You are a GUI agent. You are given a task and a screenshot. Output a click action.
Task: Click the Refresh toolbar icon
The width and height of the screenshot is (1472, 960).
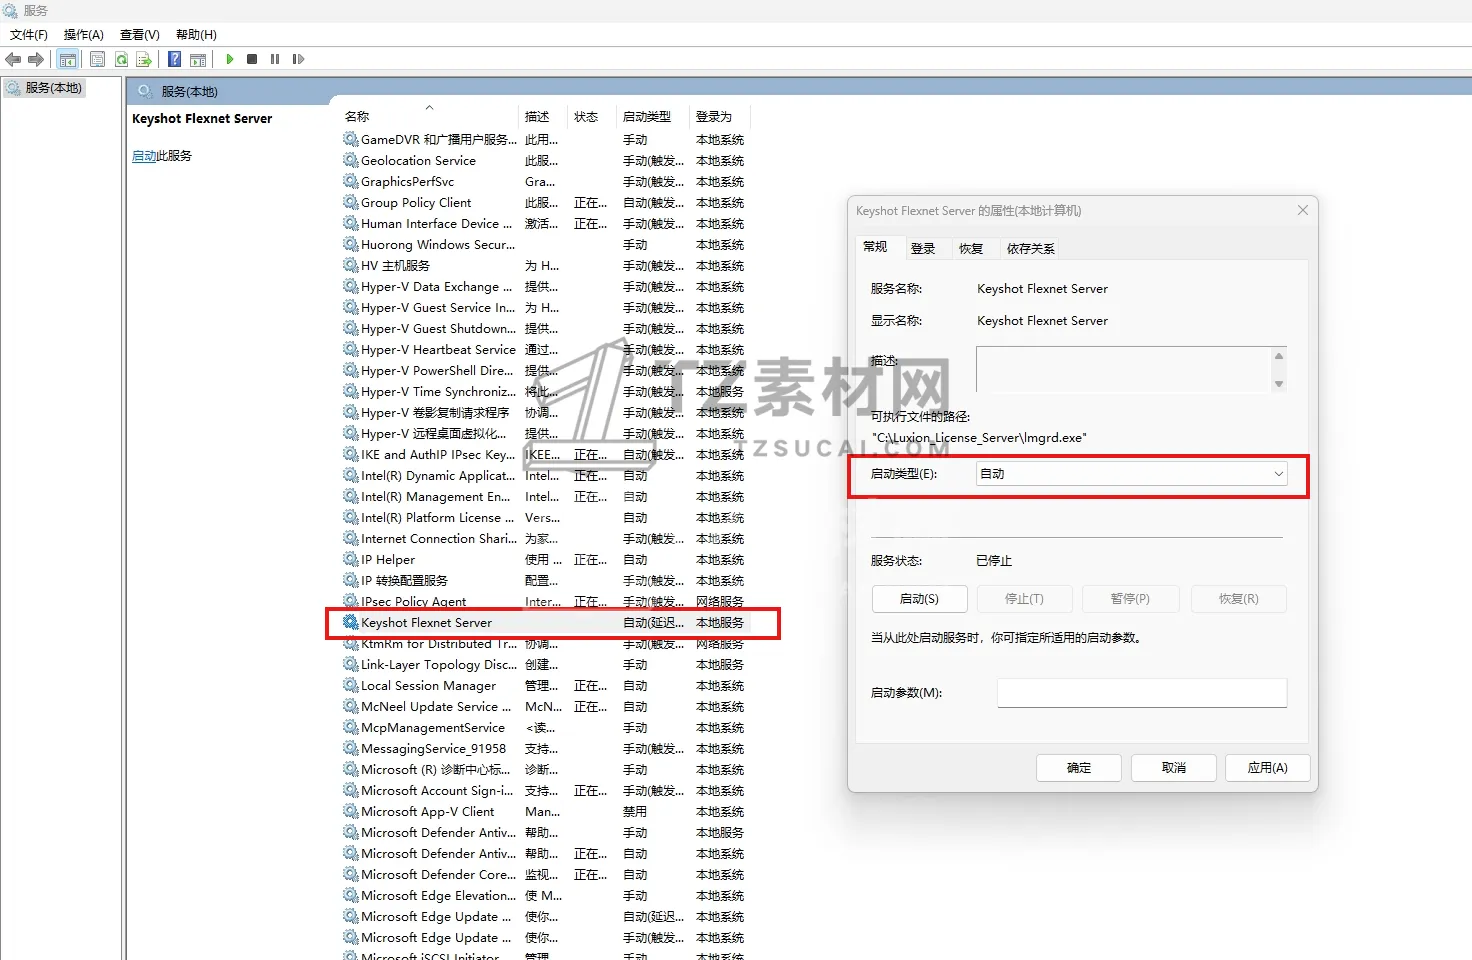pos(121,60)
